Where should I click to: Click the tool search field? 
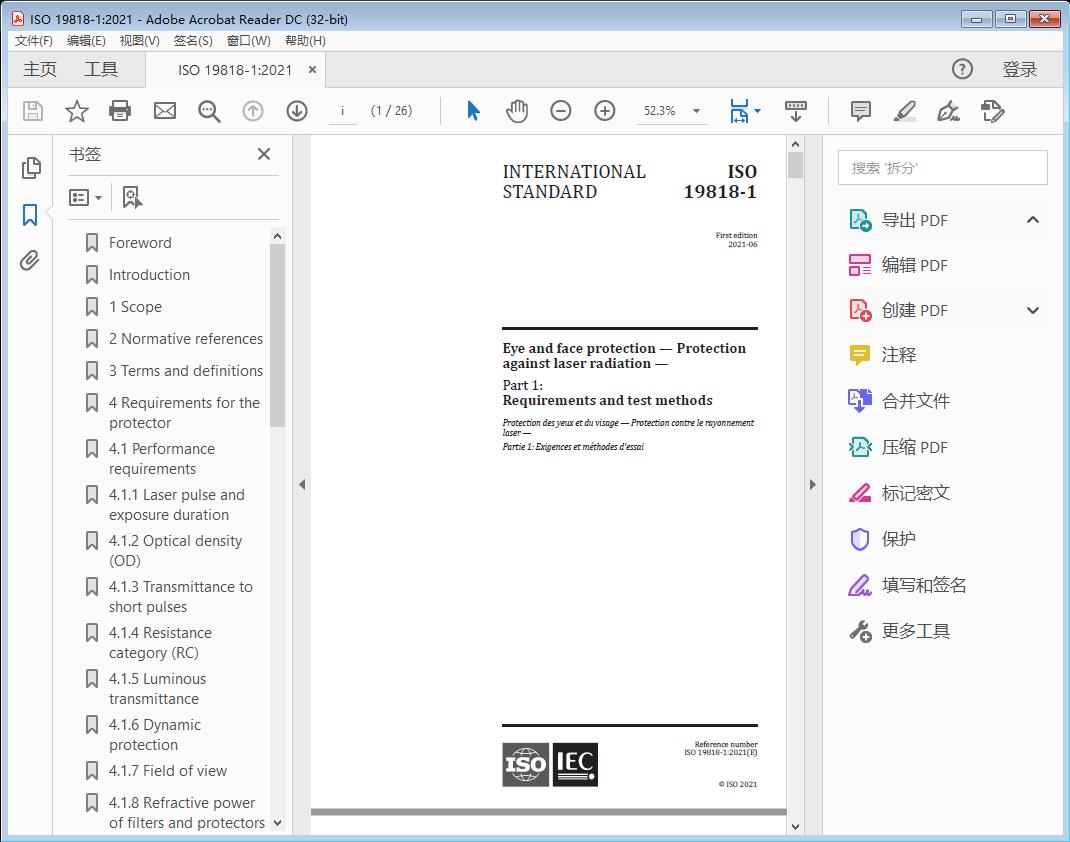pos(942,168)
